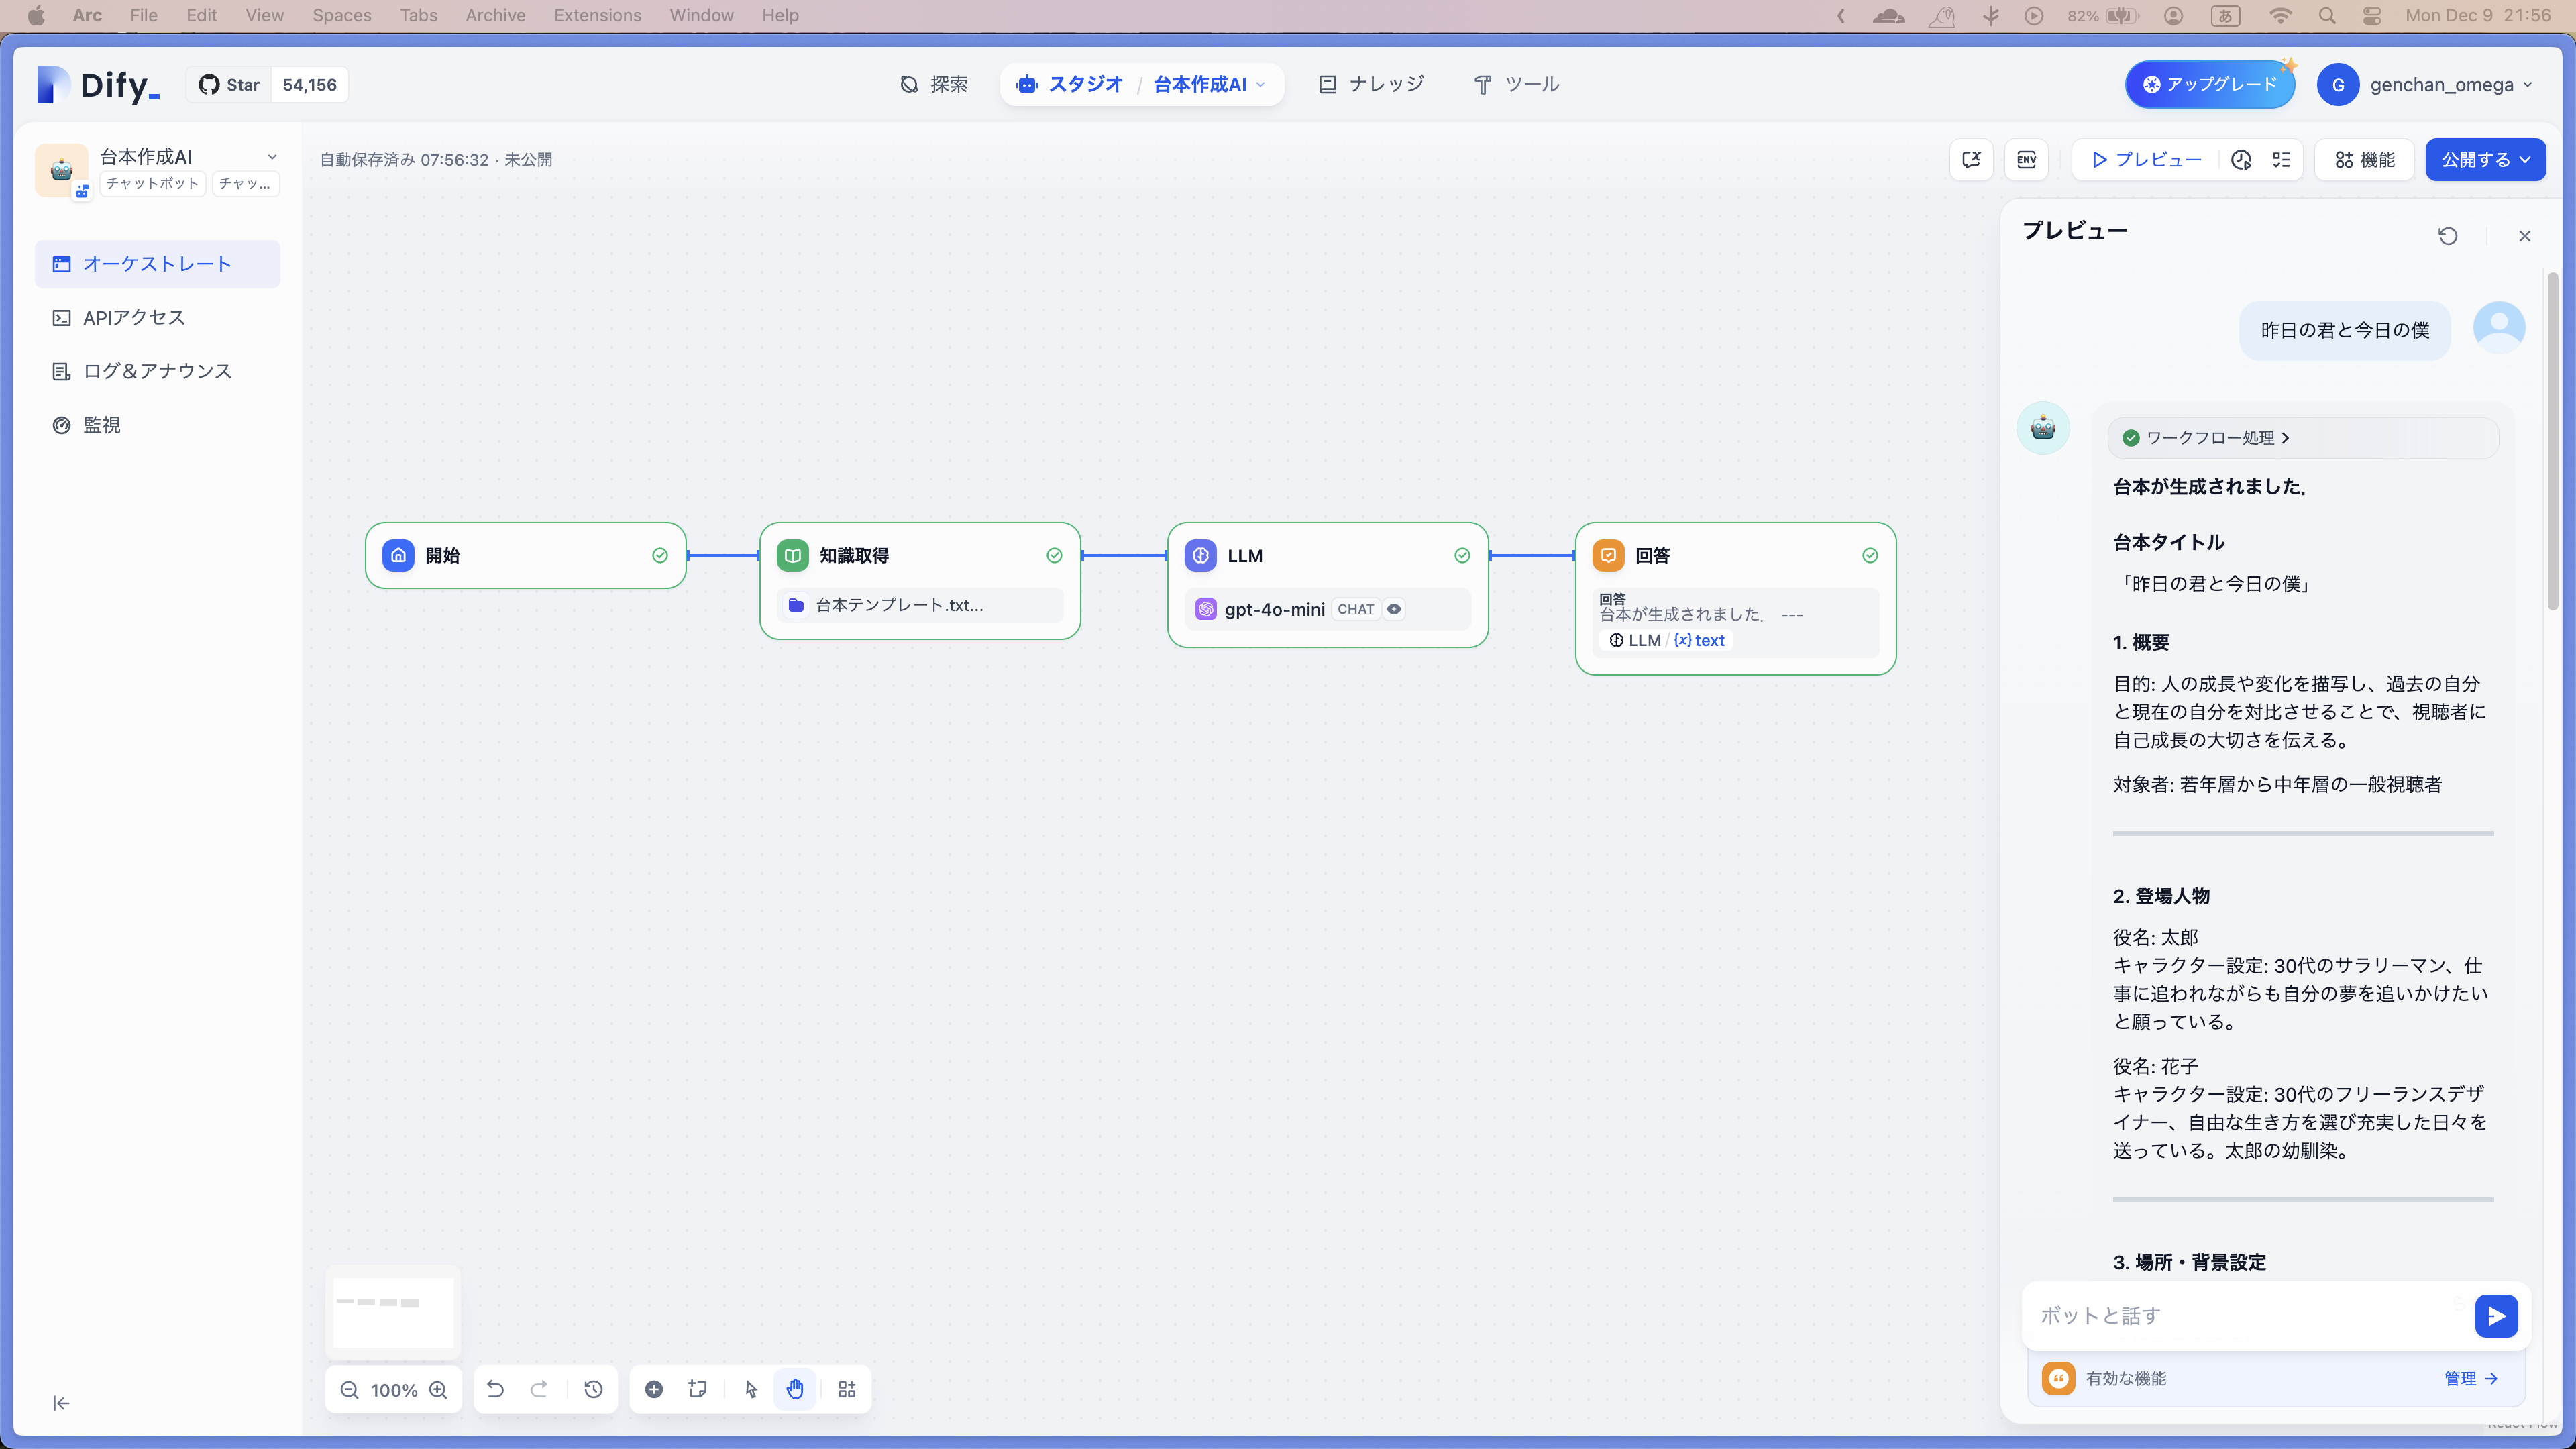Select APIアクセス in the sidebar
2576x1449 pixels.
[x=134, y=318]
